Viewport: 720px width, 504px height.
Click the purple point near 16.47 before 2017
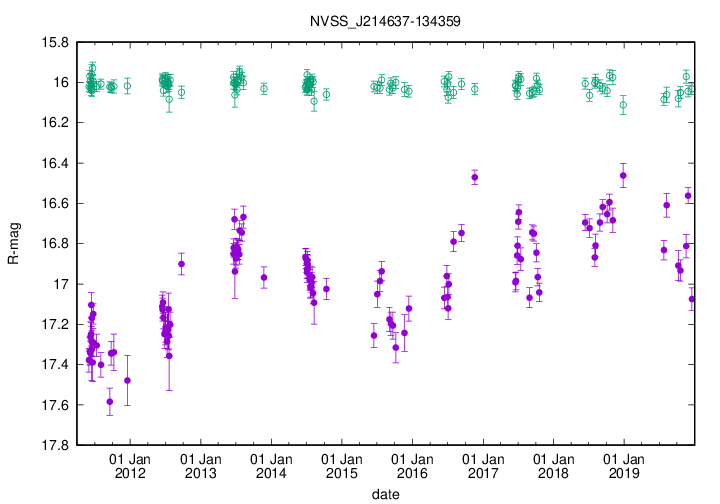(x=474, y=177)
